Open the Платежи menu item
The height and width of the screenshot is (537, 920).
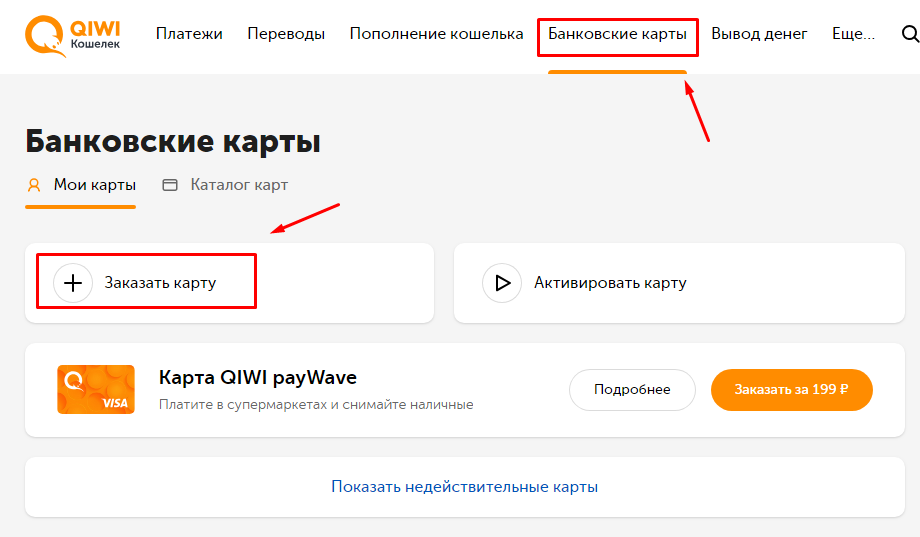pyautogui.click(x=189, y=34)
